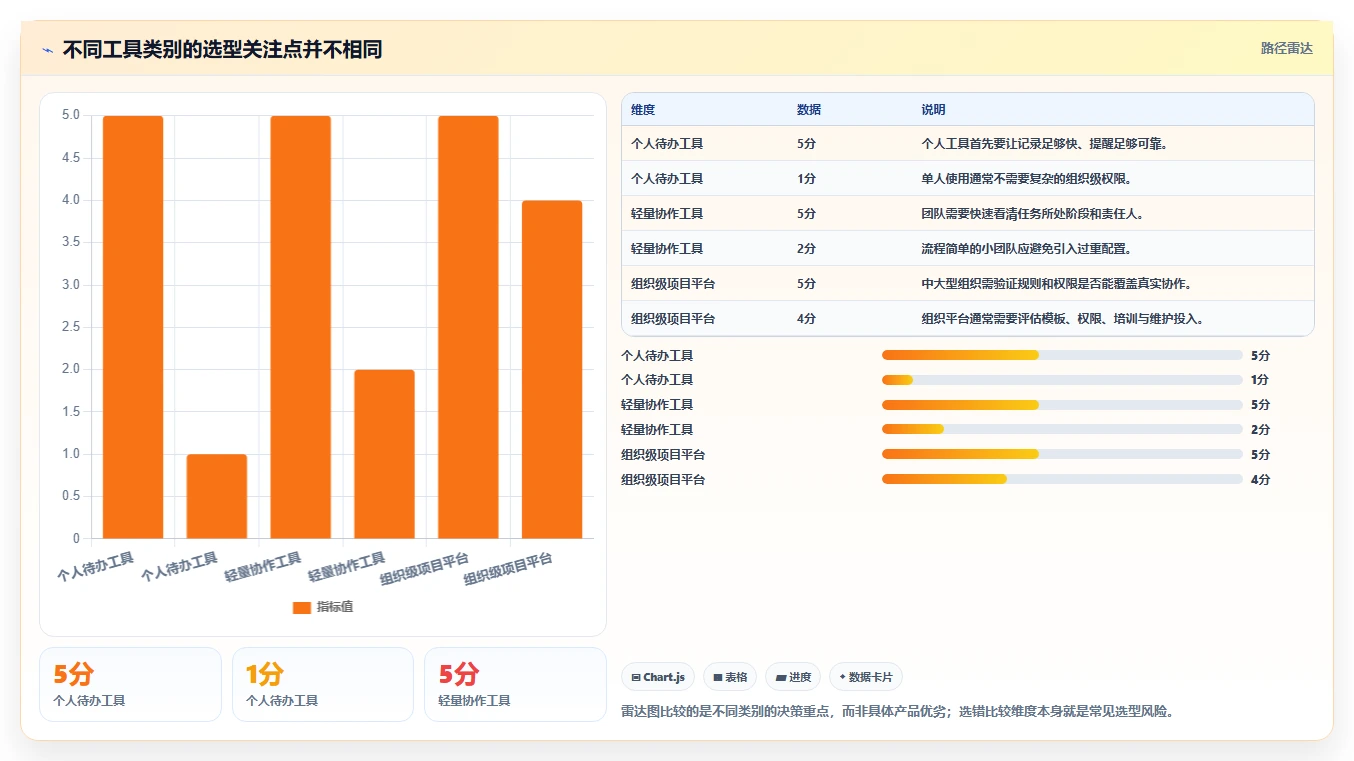Viewport: 1354px width, 761px height.
Task: Click the 2.5 tick on the y-axis
Action: (x=71, y=327)
